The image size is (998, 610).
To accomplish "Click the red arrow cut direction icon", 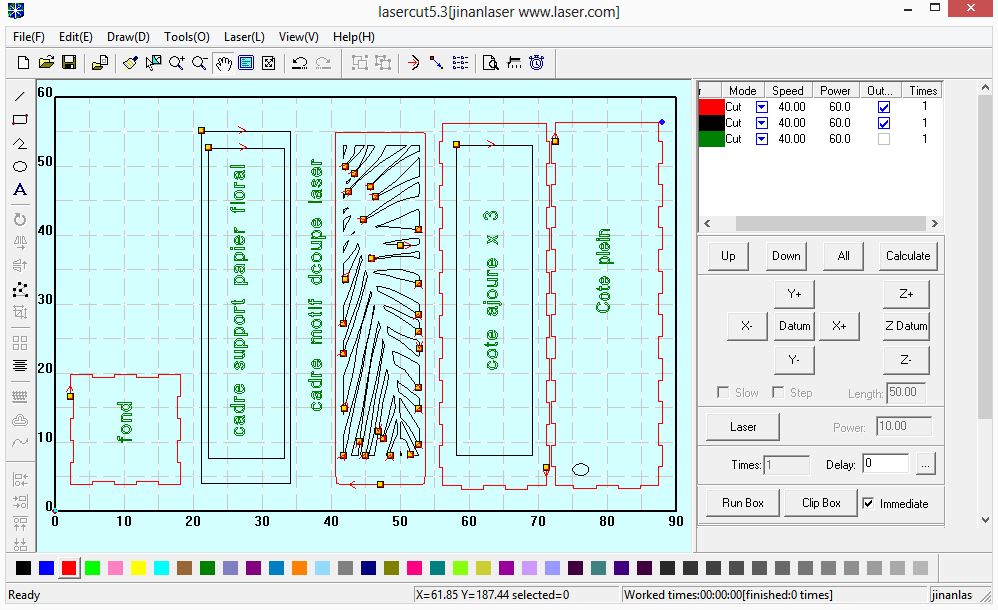I will (413, 62).
